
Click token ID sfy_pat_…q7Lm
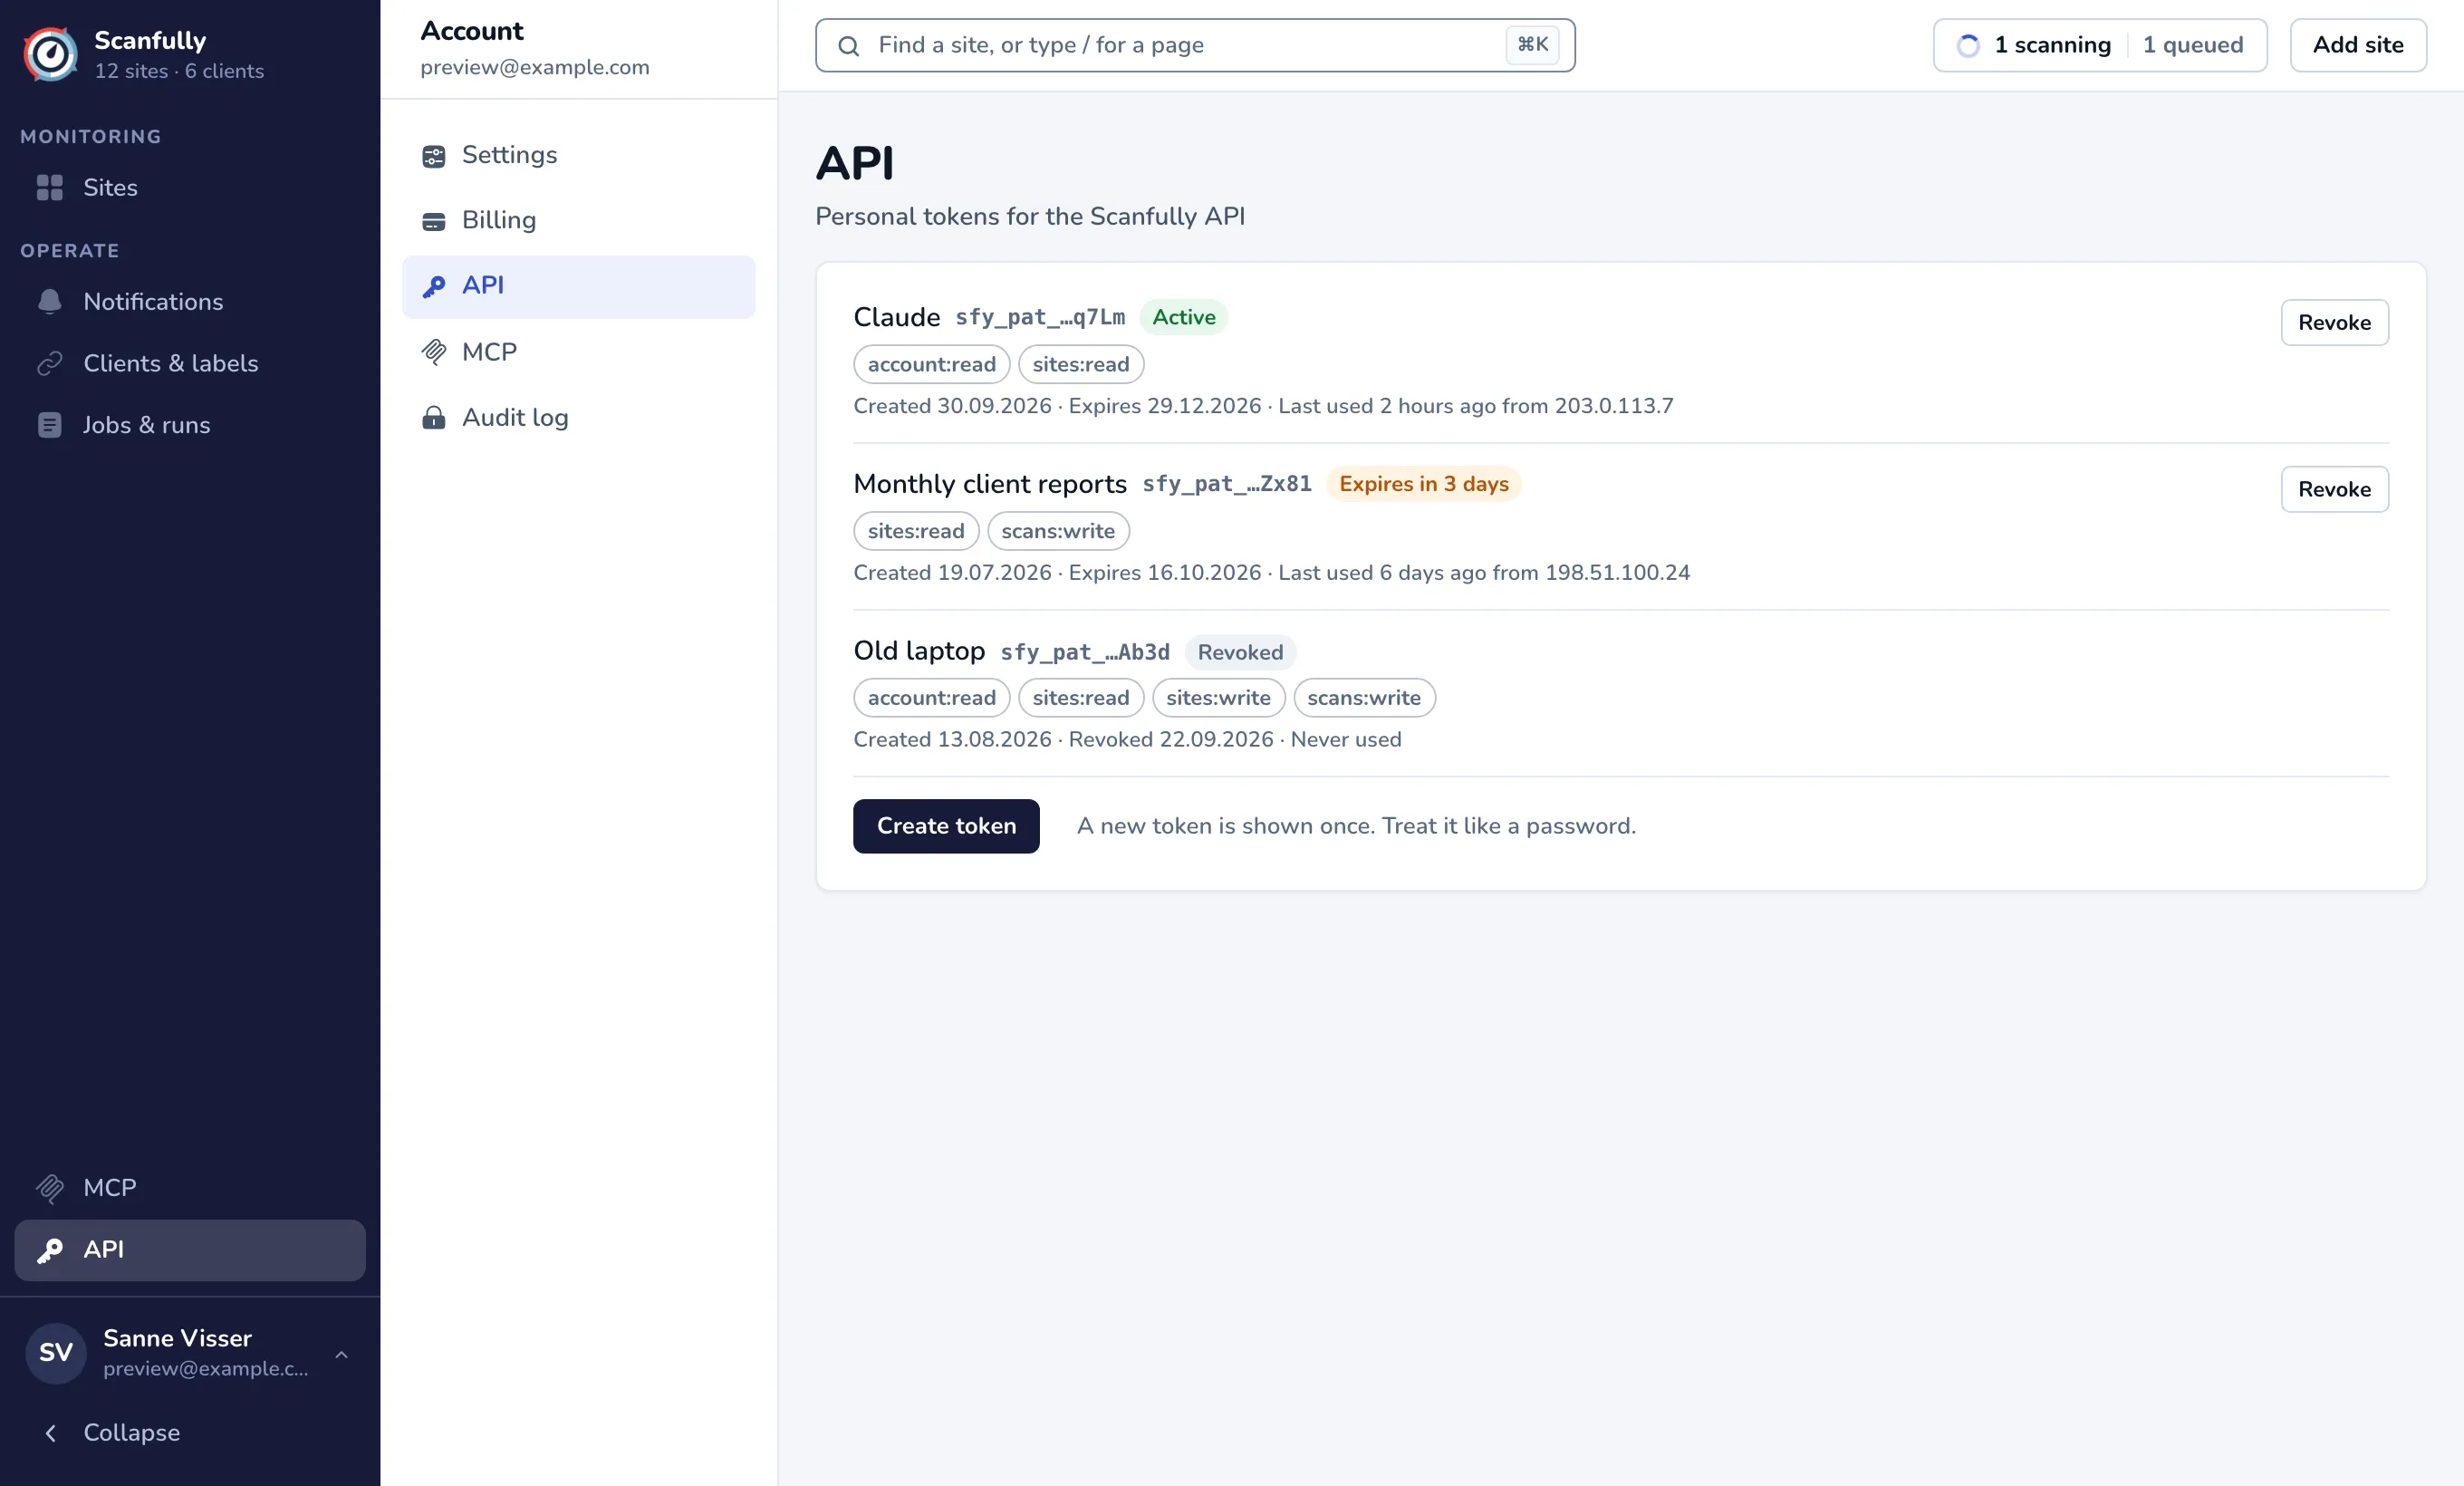(x=1040, y=317)
